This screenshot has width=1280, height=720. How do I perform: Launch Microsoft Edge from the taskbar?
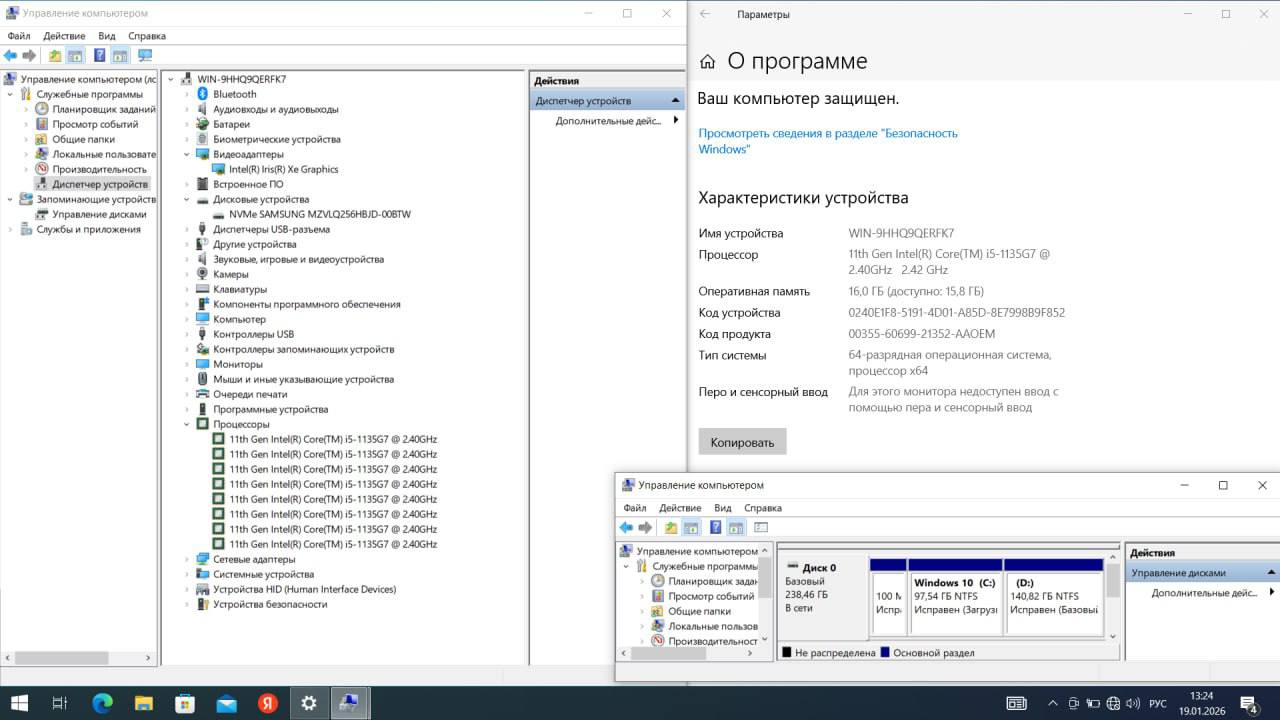point(102,703)
